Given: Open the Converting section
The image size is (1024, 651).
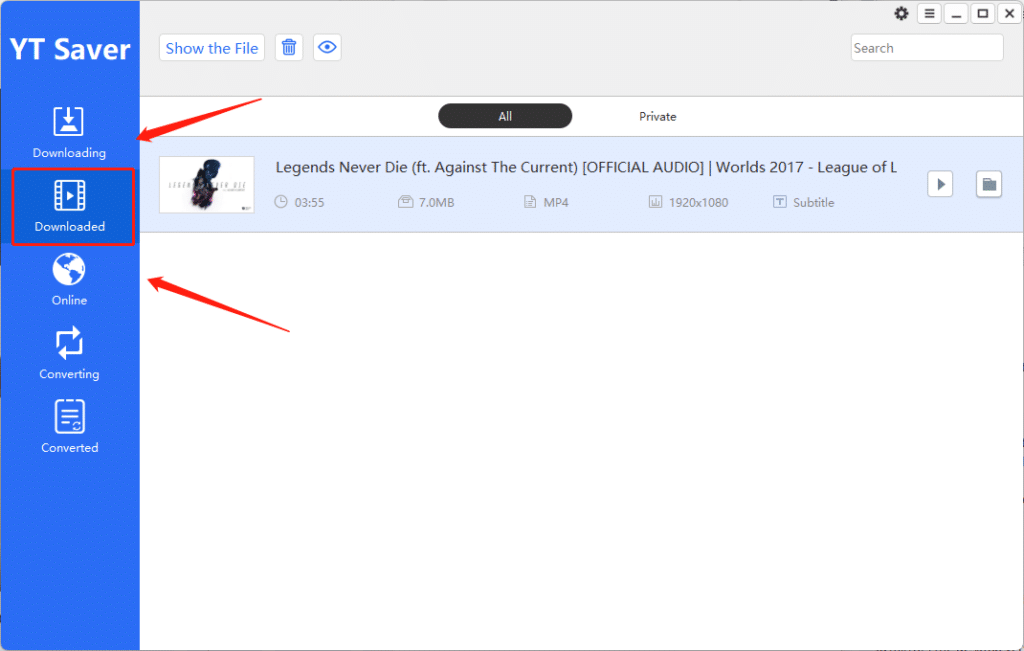Looking at the screenshot, I should click(69, 353).
